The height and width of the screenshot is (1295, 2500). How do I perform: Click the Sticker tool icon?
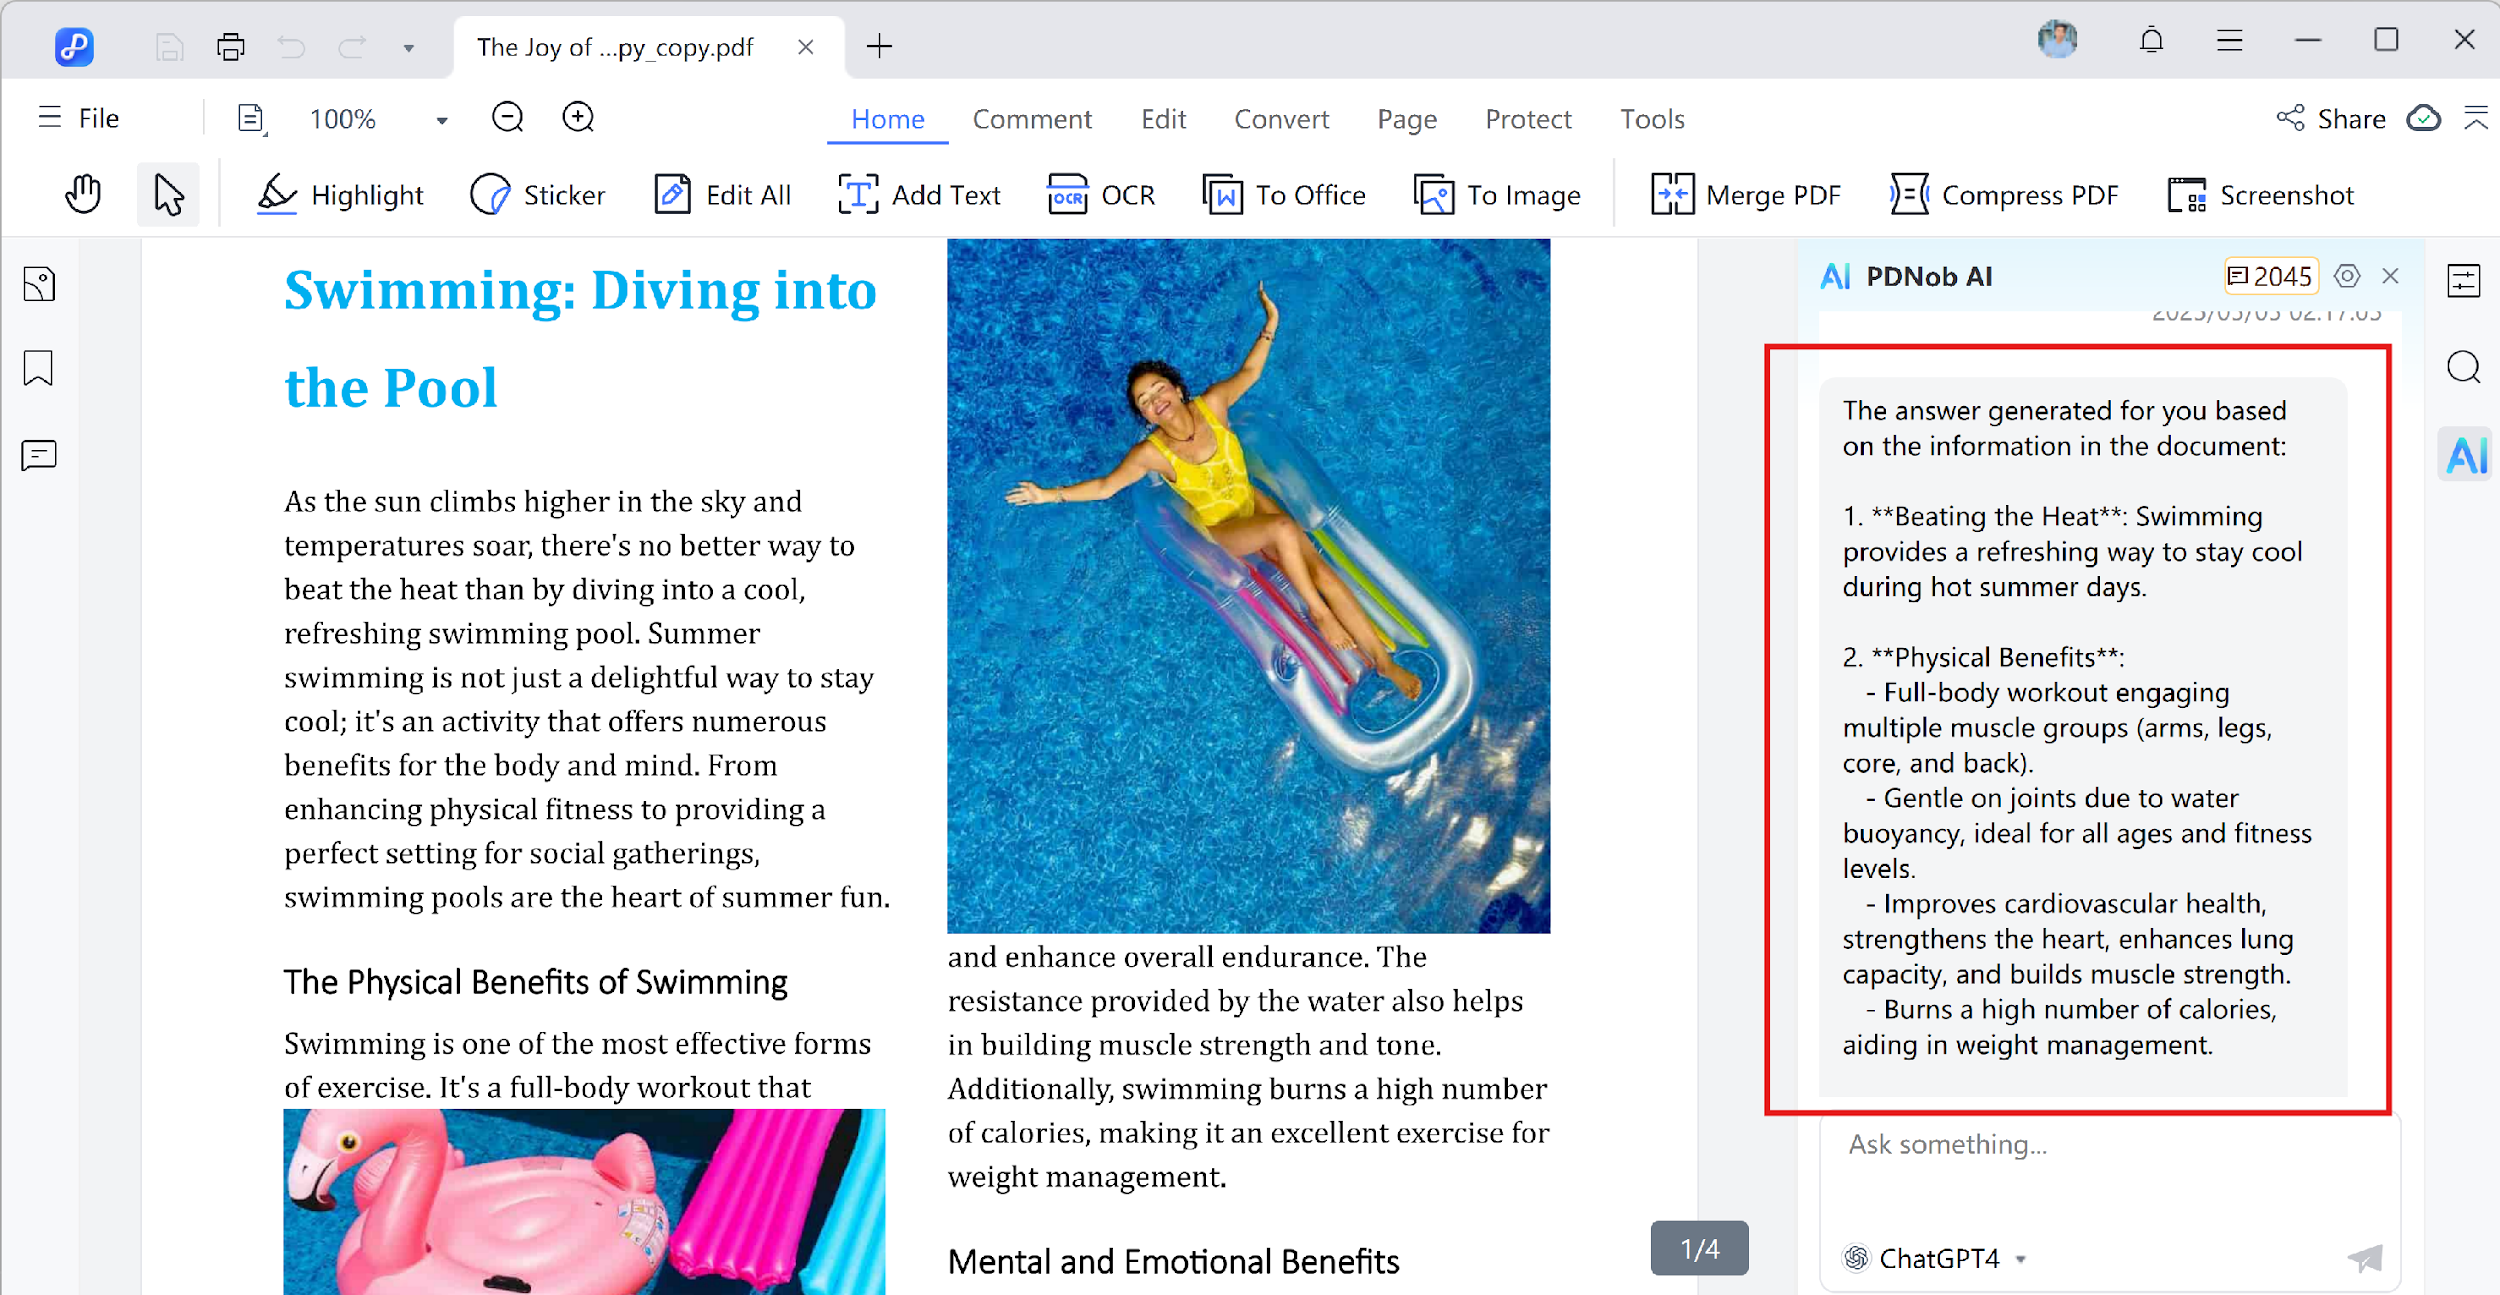490,194
